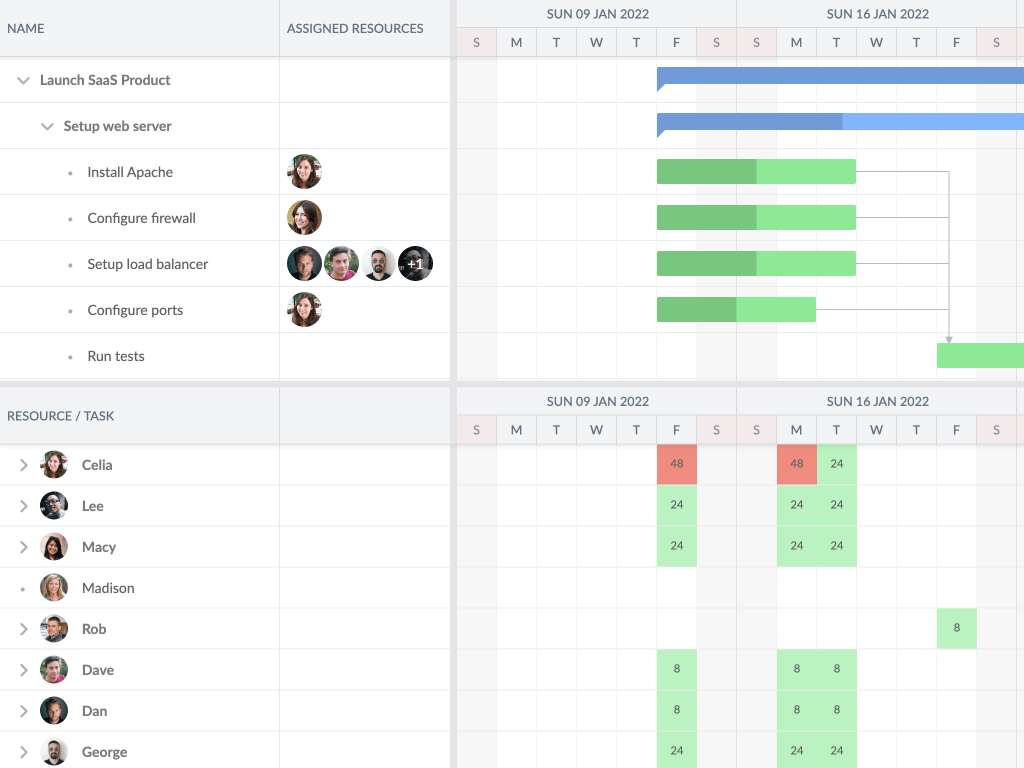
Task: Click Celia's red 48 Friday allocation cell
Action: pos(677,464)
